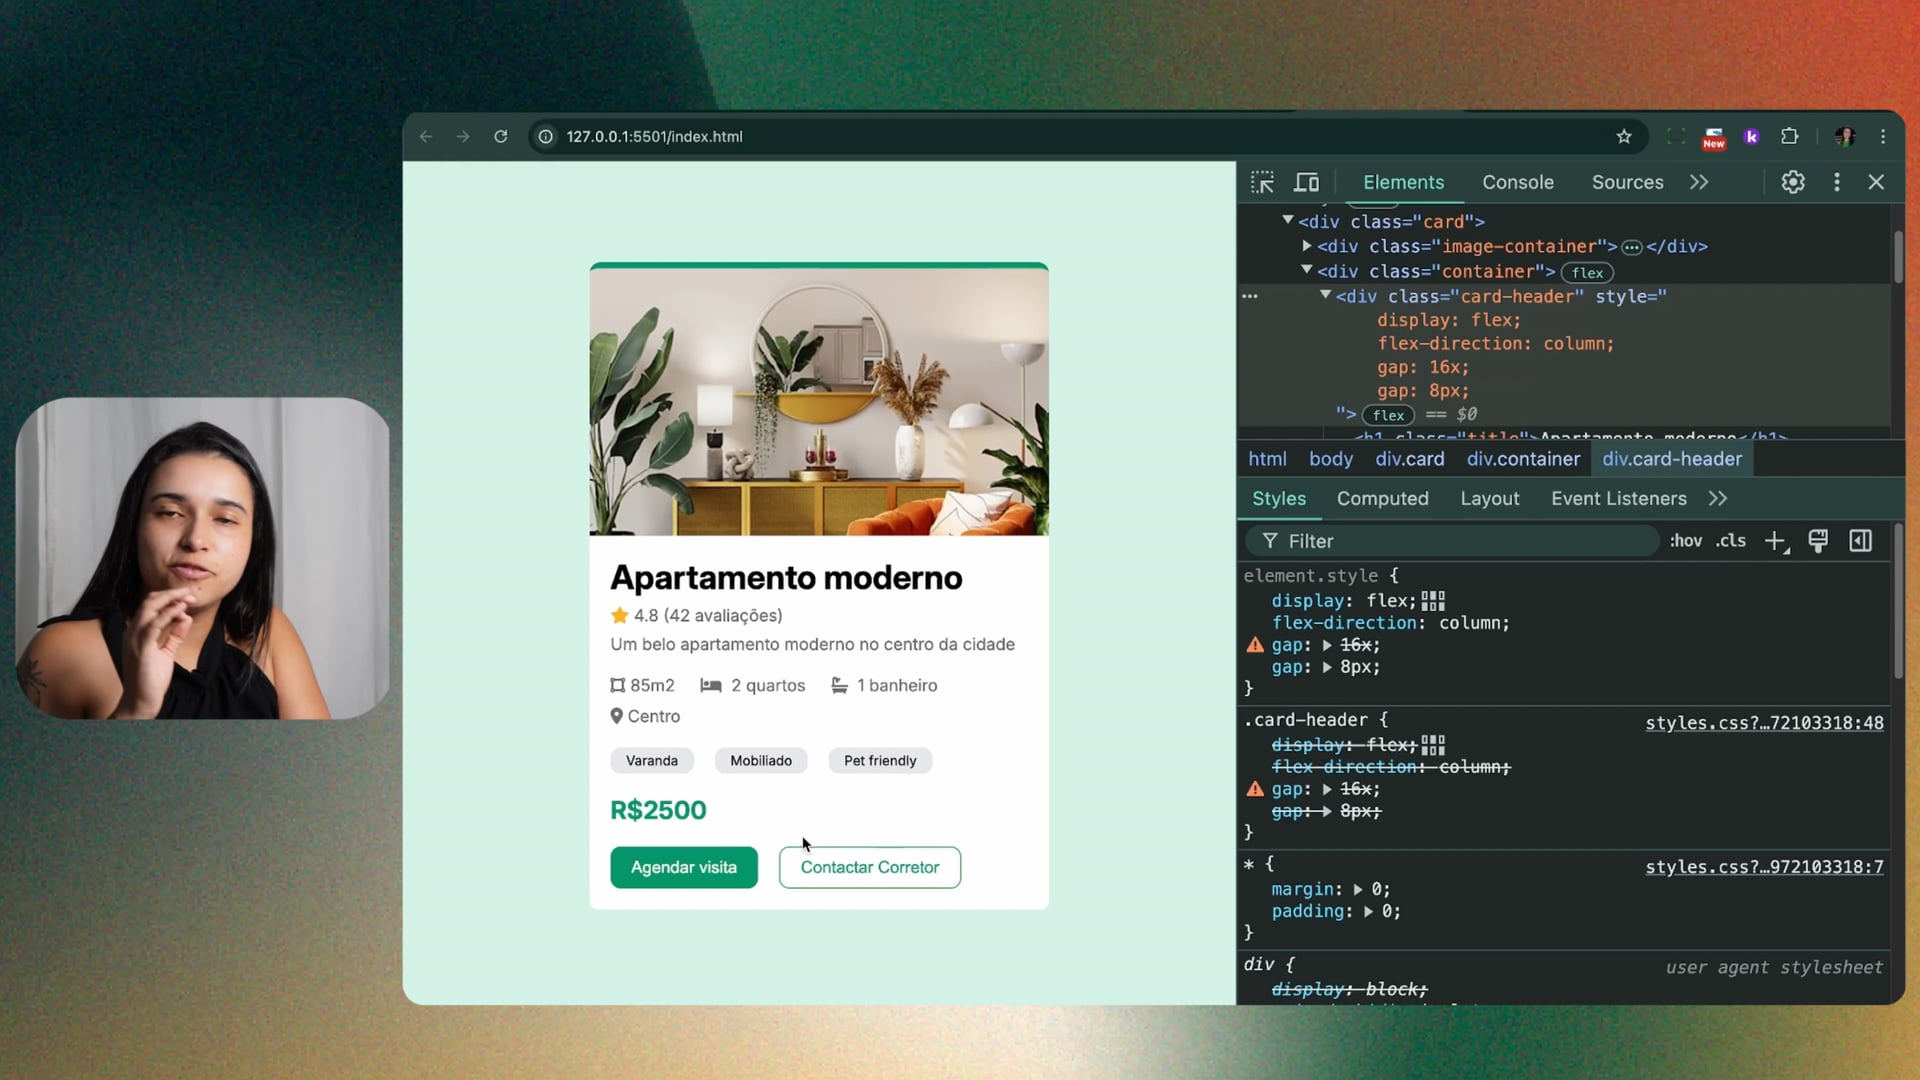The height and width of the screenshot is (1080, 1920).
Task: Toggle the .cls class editor
Action: click(x=1730, y=541)
